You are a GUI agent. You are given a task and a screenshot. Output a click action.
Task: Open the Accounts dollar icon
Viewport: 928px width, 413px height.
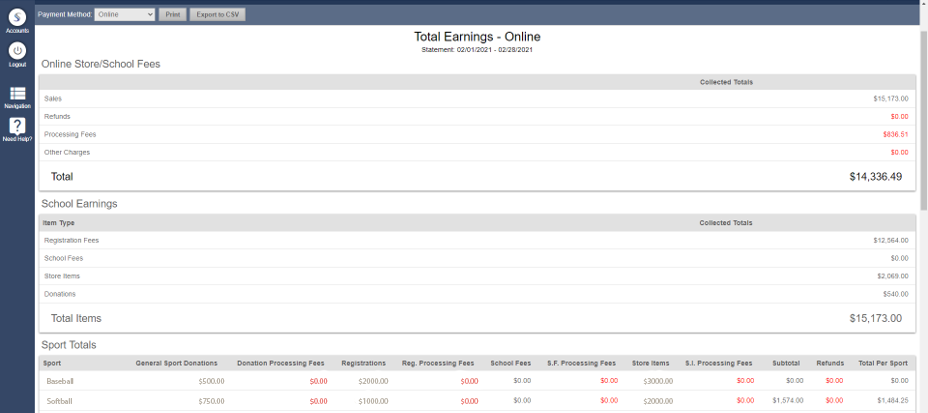[x=17, y=18]
